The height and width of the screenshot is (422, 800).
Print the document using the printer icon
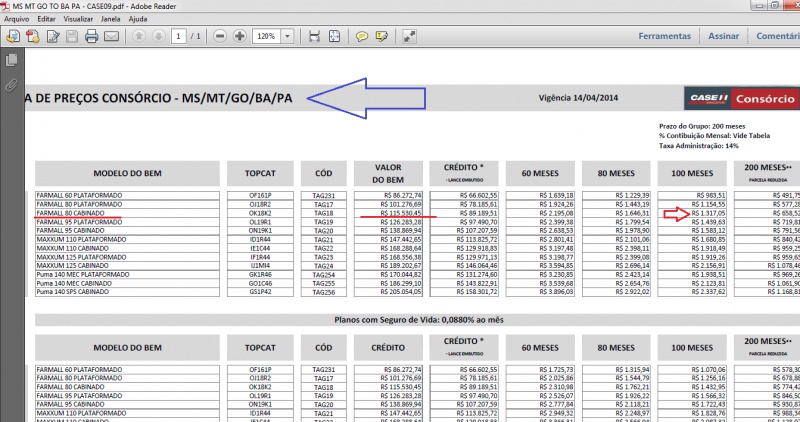coord(91,36)
